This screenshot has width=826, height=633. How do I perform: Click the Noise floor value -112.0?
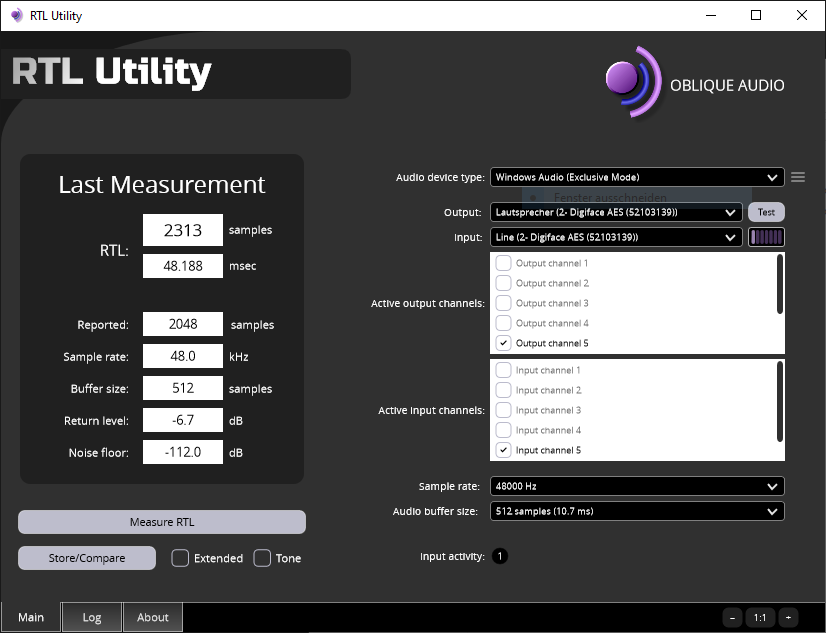(183, 452)
